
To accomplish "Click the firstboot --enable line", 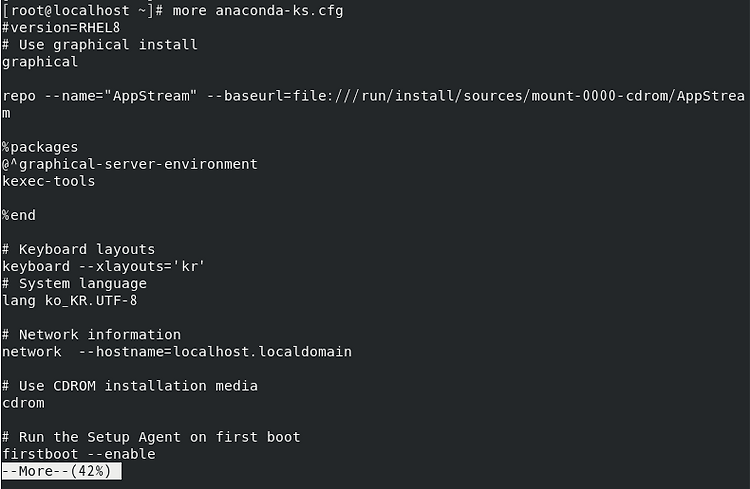I will coord(78,454).
